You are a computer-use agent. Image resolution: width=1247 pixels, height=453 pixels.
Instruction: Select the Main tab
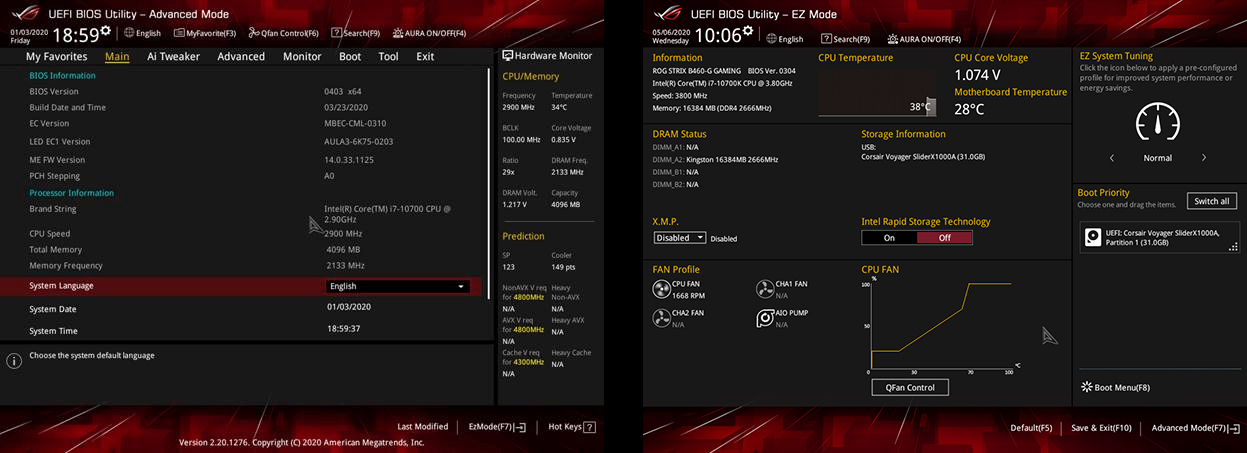click(117, 57)
